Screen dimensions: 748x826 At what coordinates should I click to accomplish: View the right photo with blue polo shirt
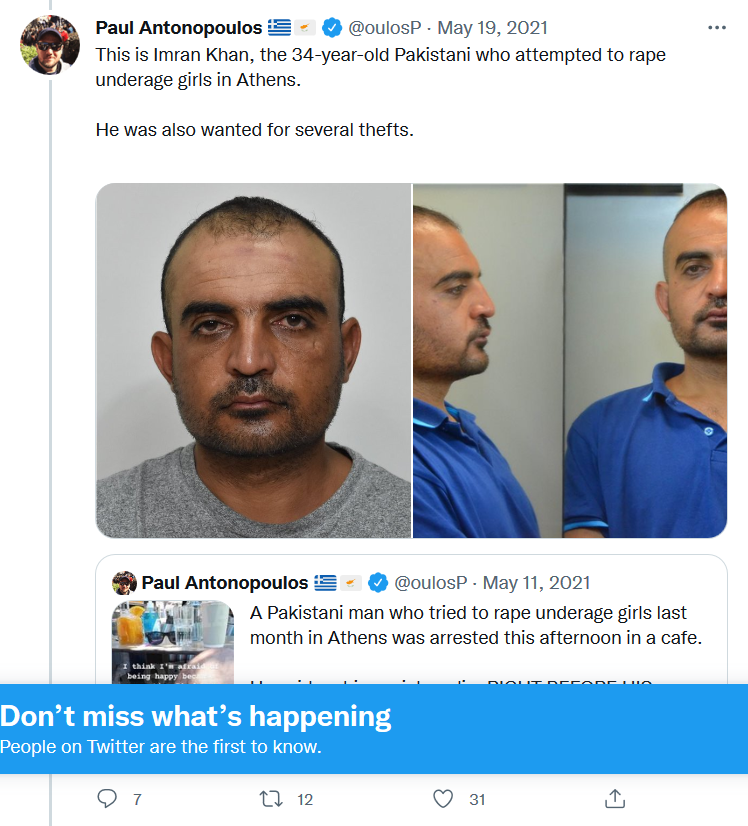point(570,360)
